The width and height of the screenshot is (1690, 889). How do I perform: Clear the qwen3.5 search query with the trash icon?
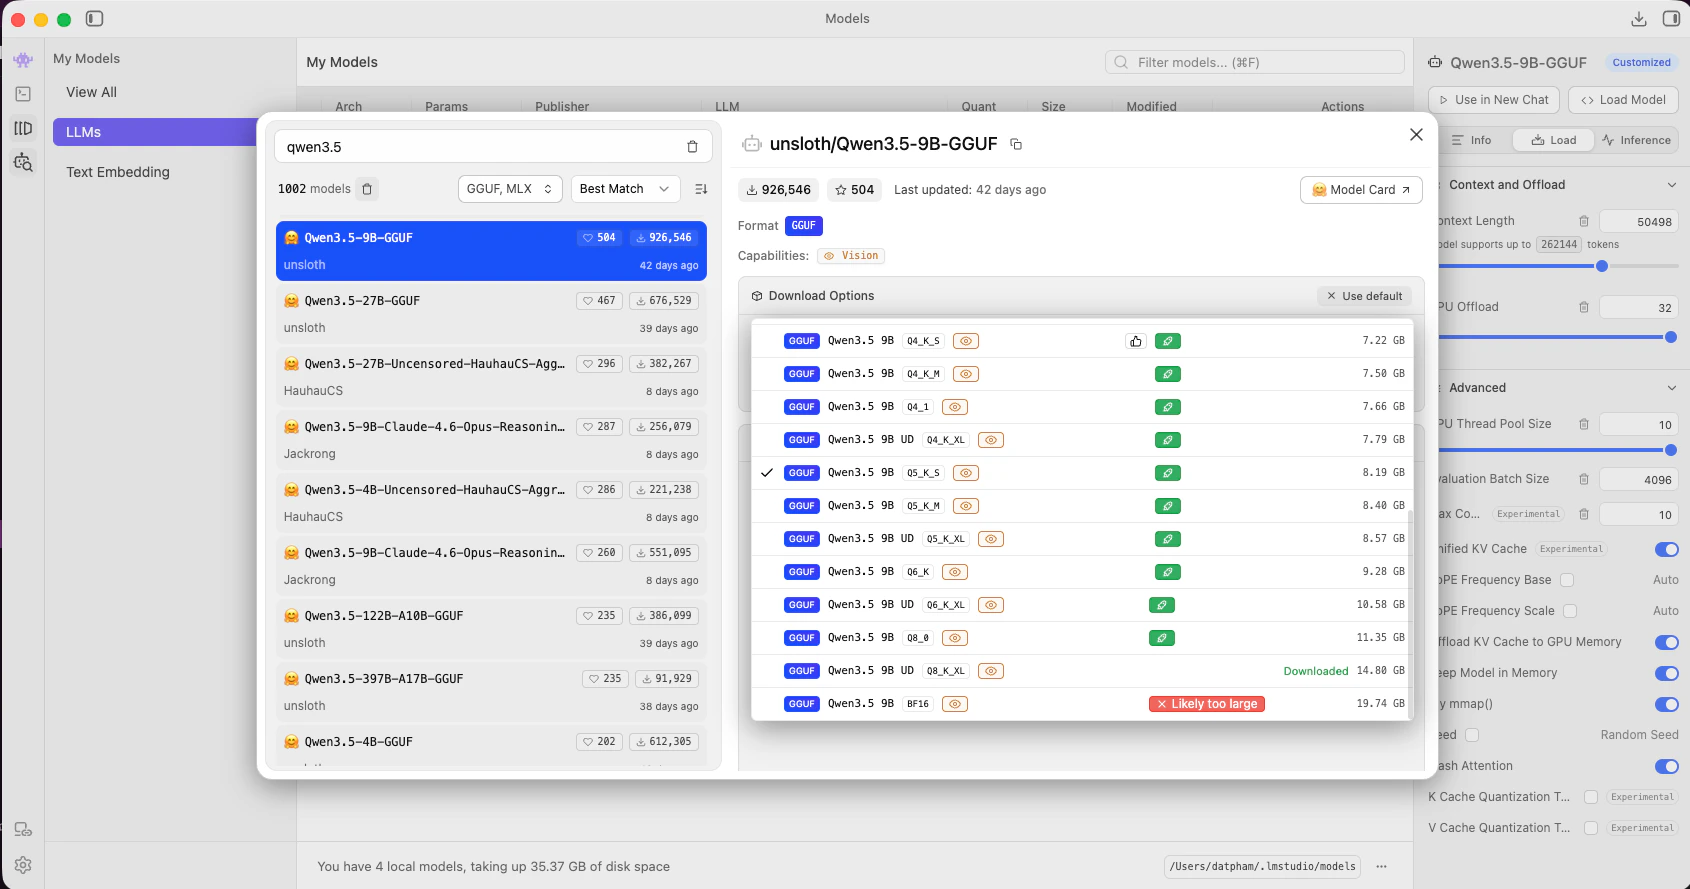pyautogui.click(x=692, y=147)
